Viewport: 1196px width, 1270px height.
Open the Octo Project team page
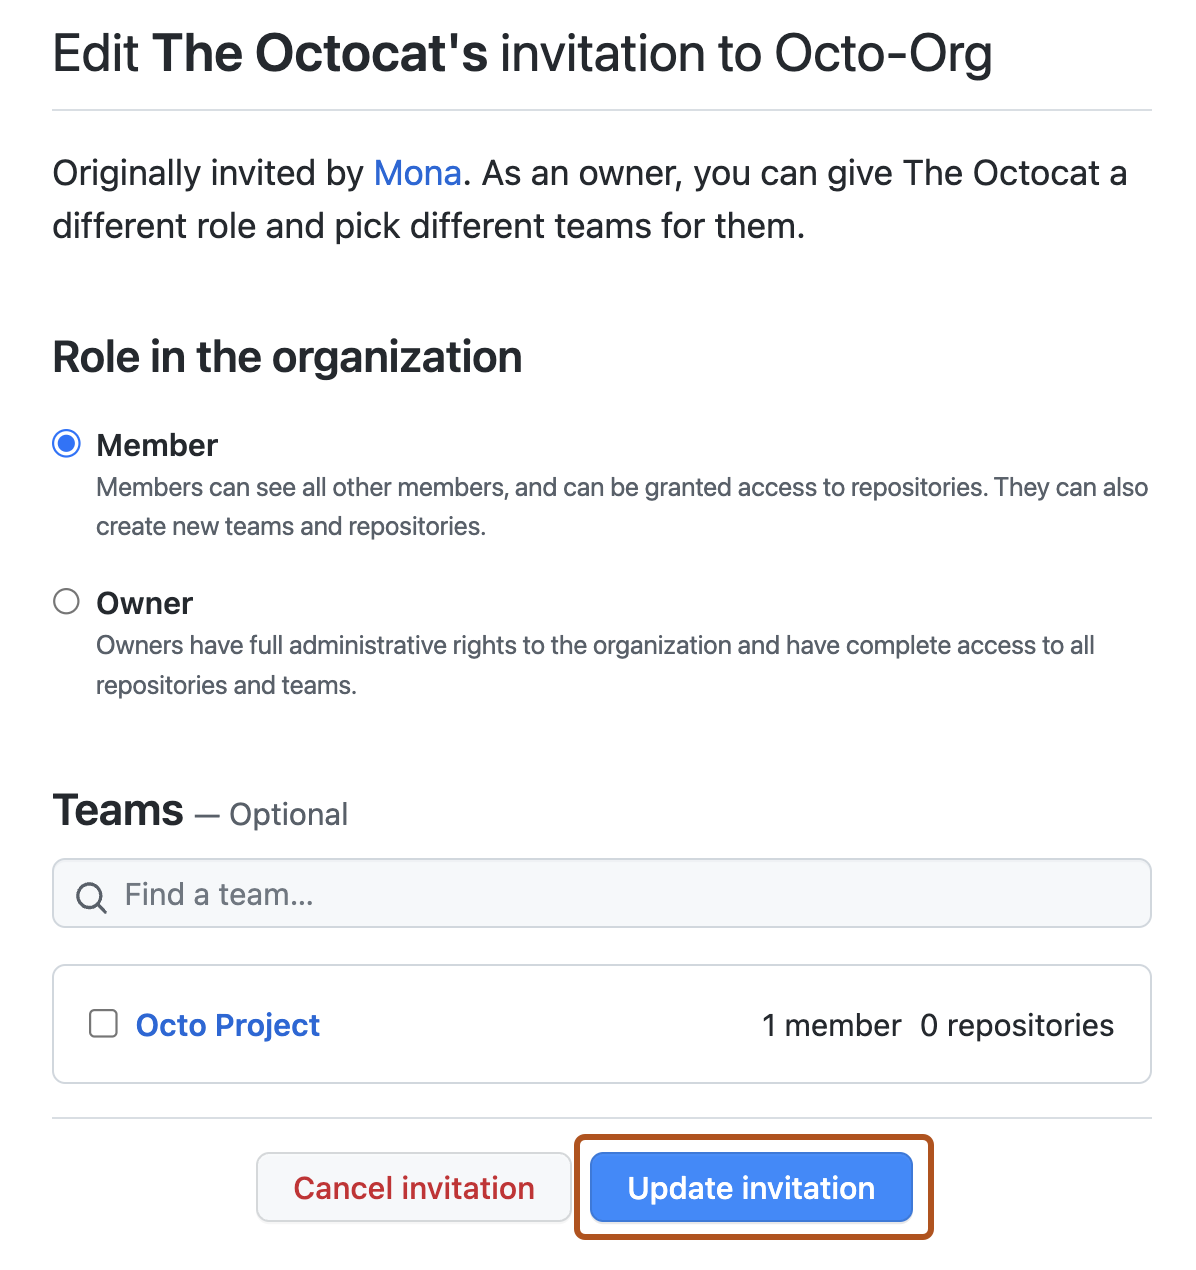[227, 1024]
